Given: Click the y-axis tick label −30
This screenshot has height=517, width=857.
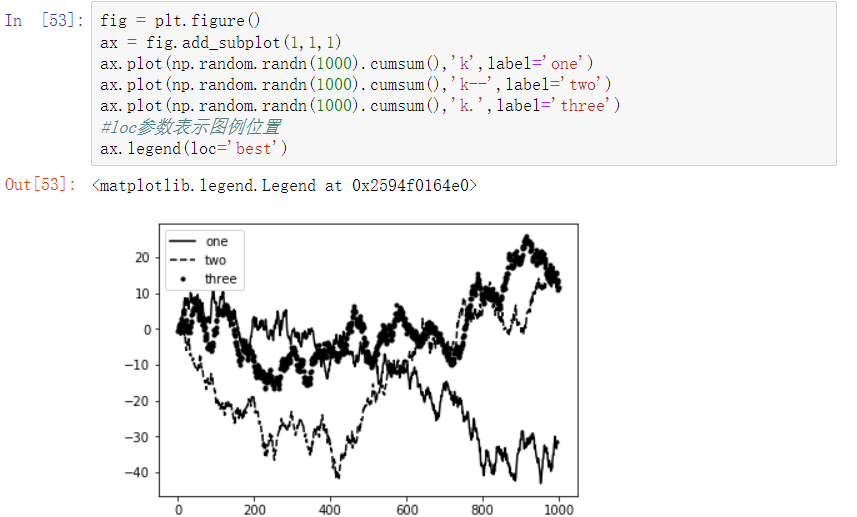Looking at the screenshot, I should [137, 437].
